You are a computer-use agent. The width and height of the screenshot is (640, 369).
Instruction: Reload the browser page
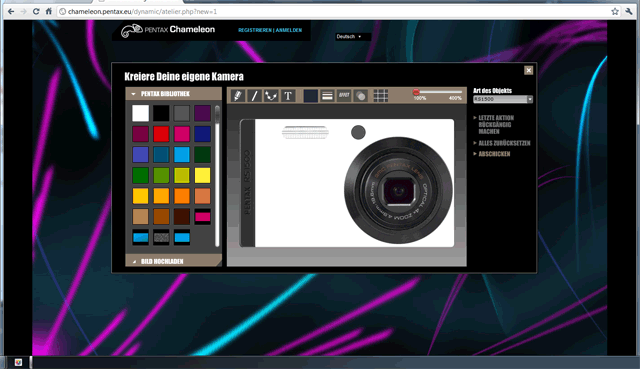36,11
